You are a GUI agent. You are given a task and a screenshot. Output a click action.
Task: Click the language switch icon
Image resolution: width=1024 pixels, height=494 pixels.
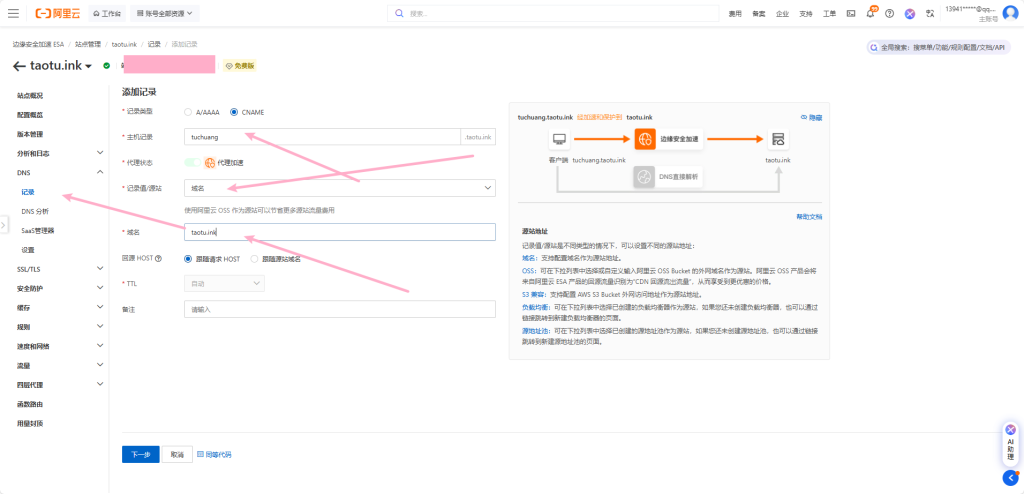coord(930,14)
